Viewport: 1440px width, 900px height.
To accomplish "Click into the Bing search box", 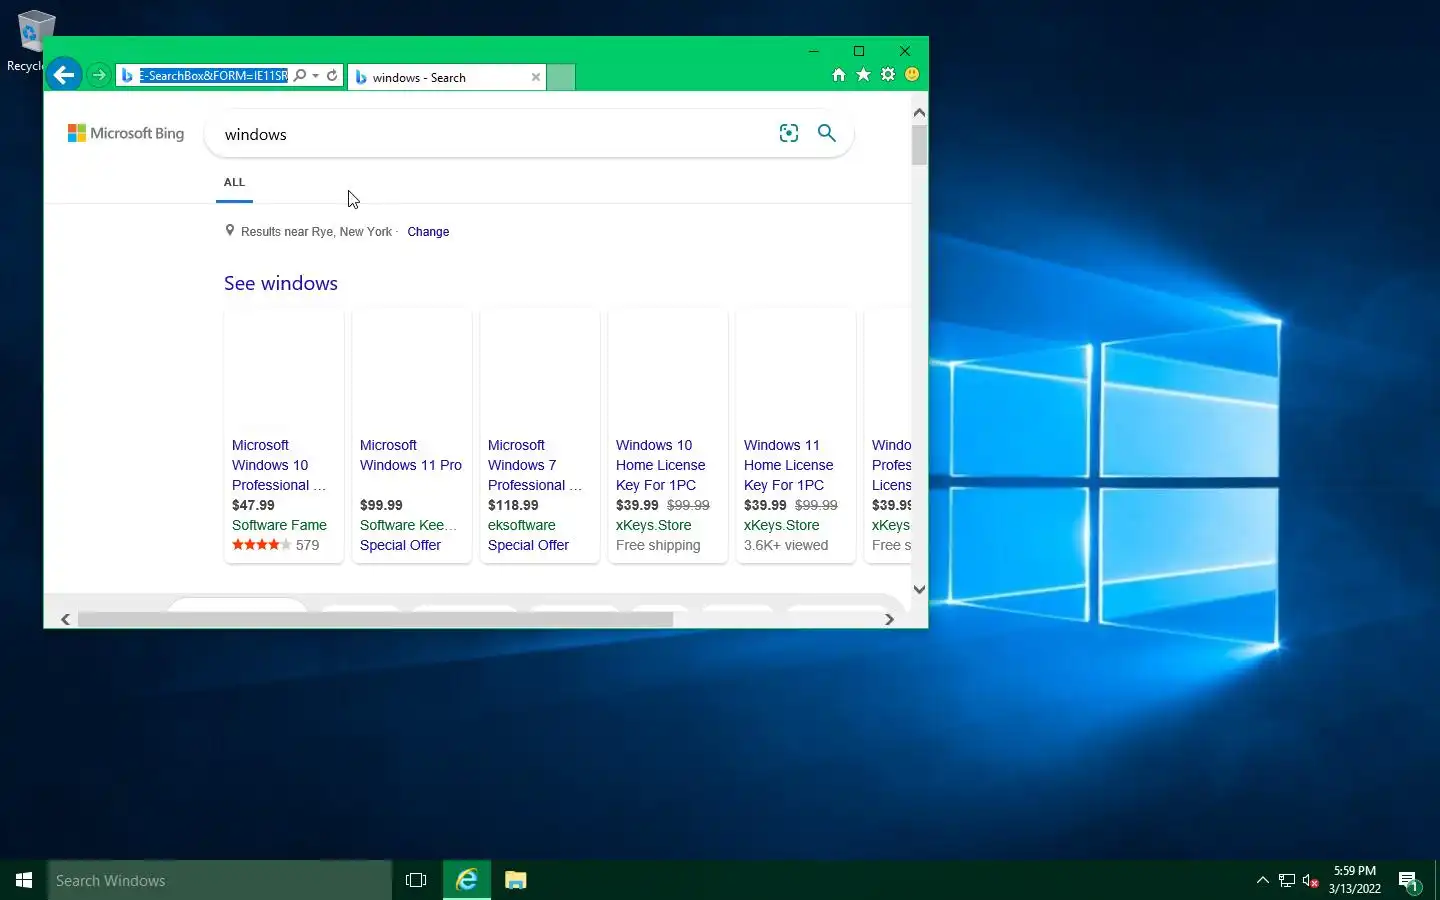I will [490, 134].
